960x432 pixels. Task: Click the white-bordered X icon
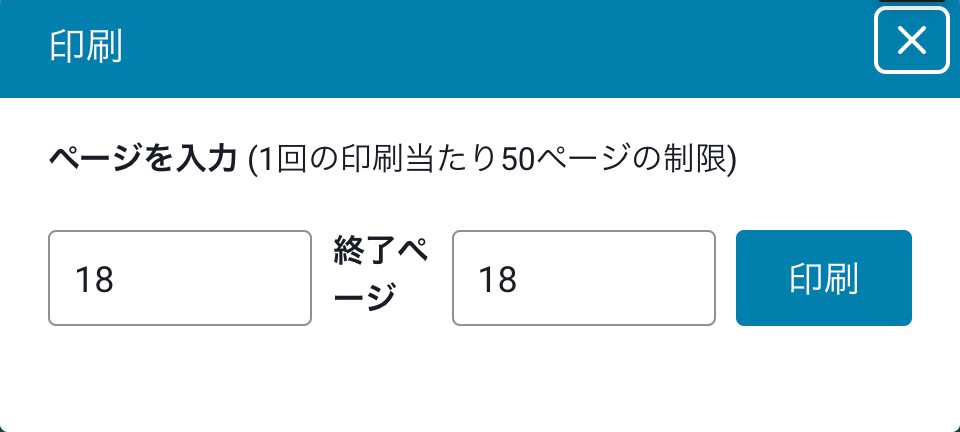click(x=911, y=41)
